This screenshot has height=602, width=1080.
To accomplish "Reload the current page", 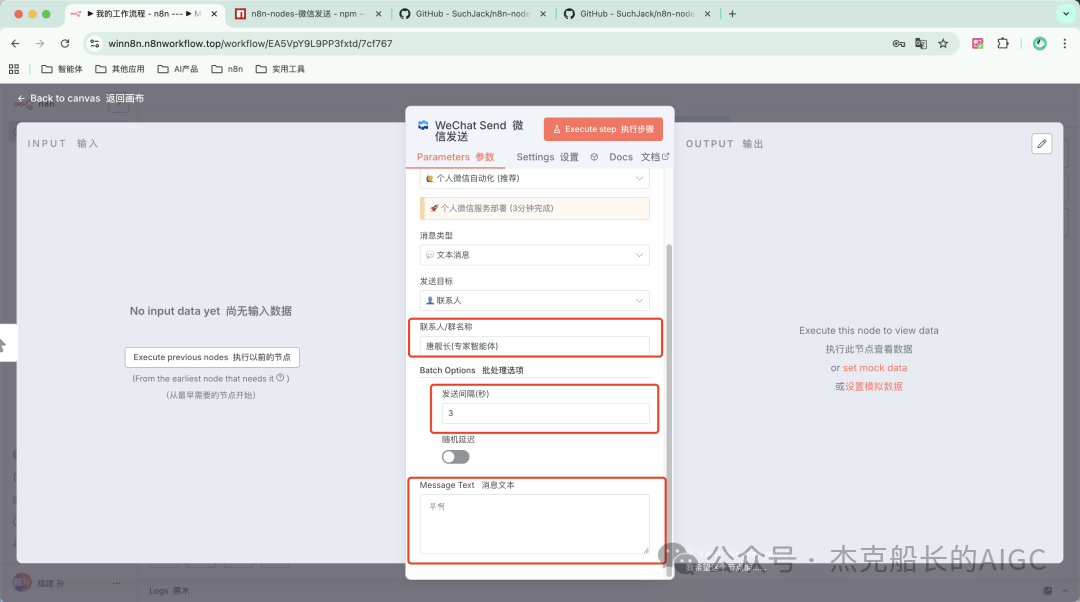I will [x=65, y=43].
